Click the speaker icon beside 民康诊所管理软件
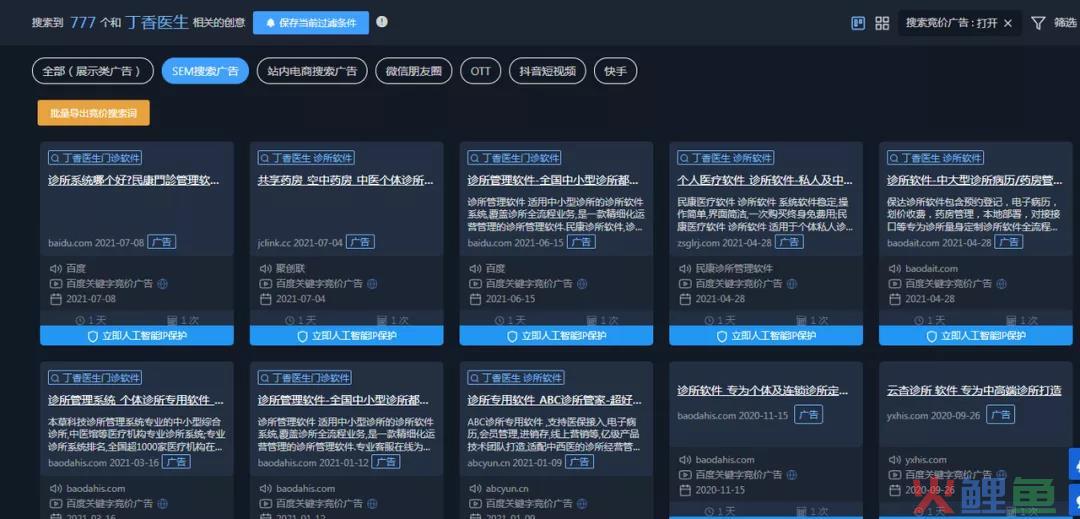This screenshot has width=1080, height=519. [x=685, y=268]
